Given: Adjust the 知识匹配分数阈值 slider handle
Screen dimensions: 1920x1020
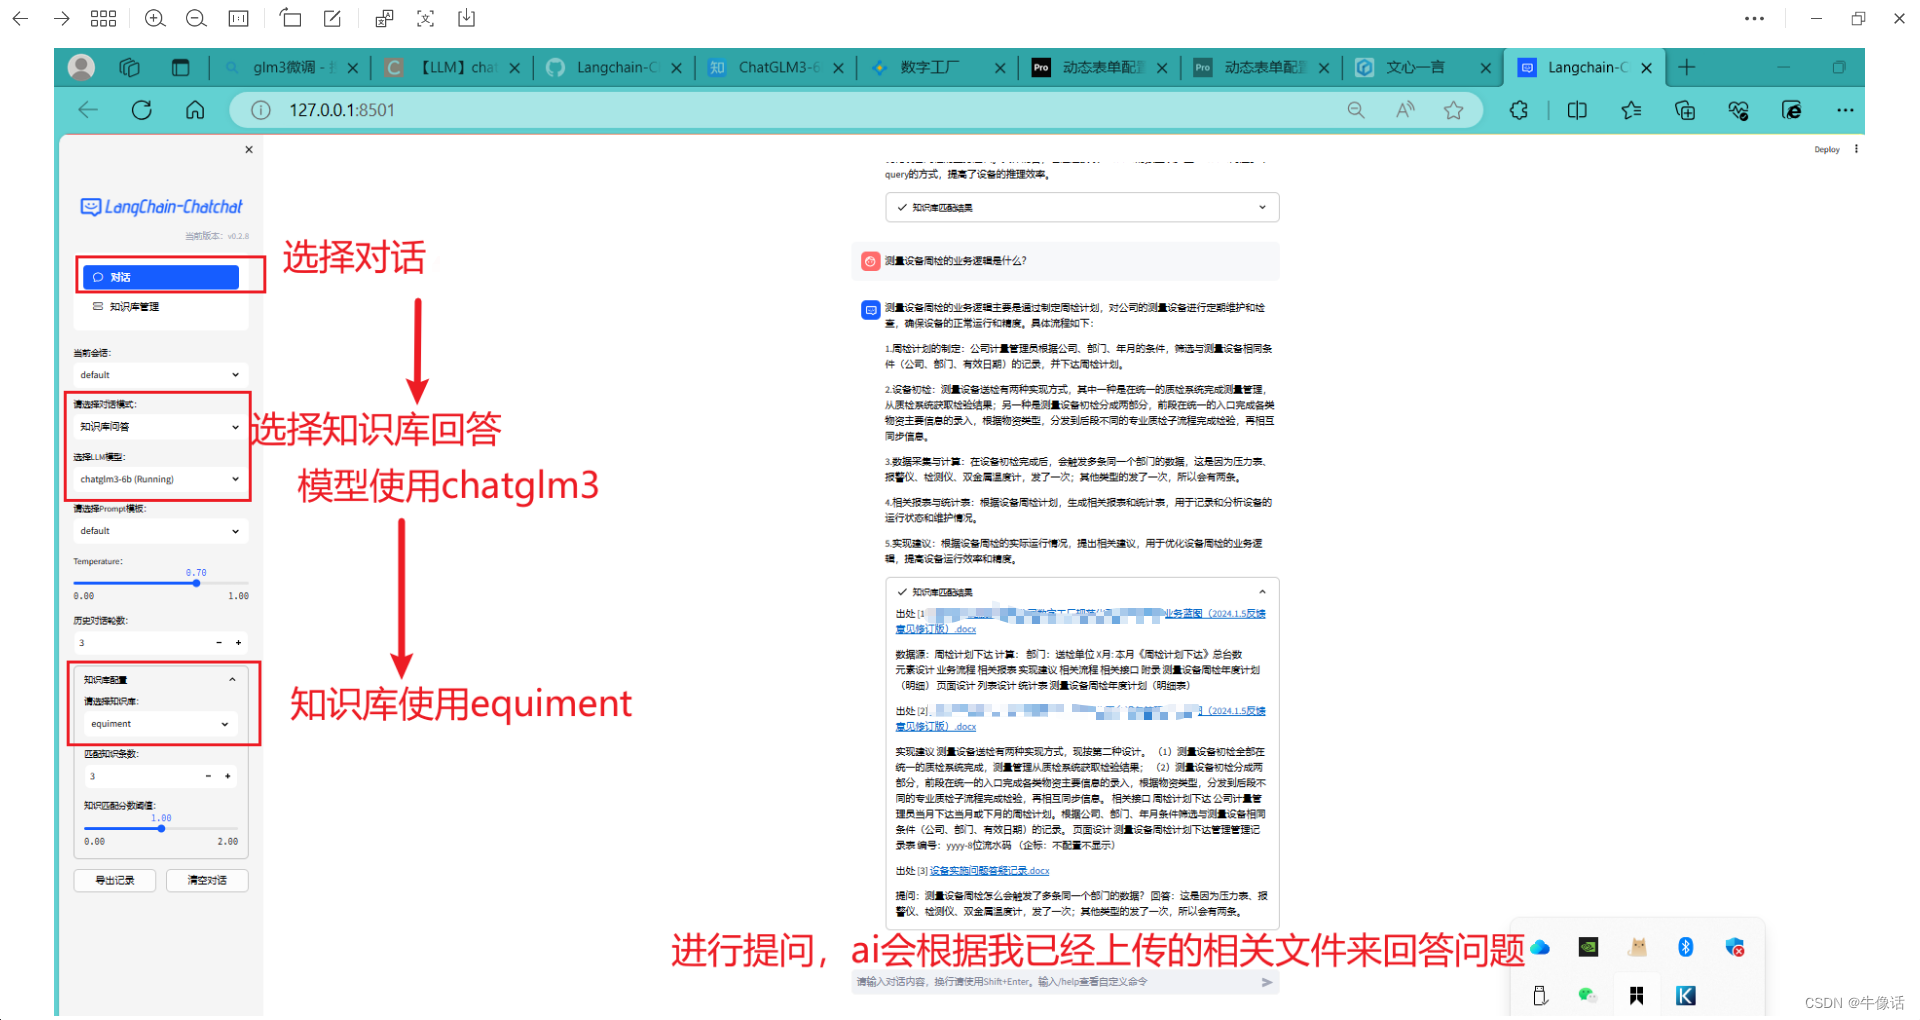Looking at the screenshot, I should [x=161, y=828].
